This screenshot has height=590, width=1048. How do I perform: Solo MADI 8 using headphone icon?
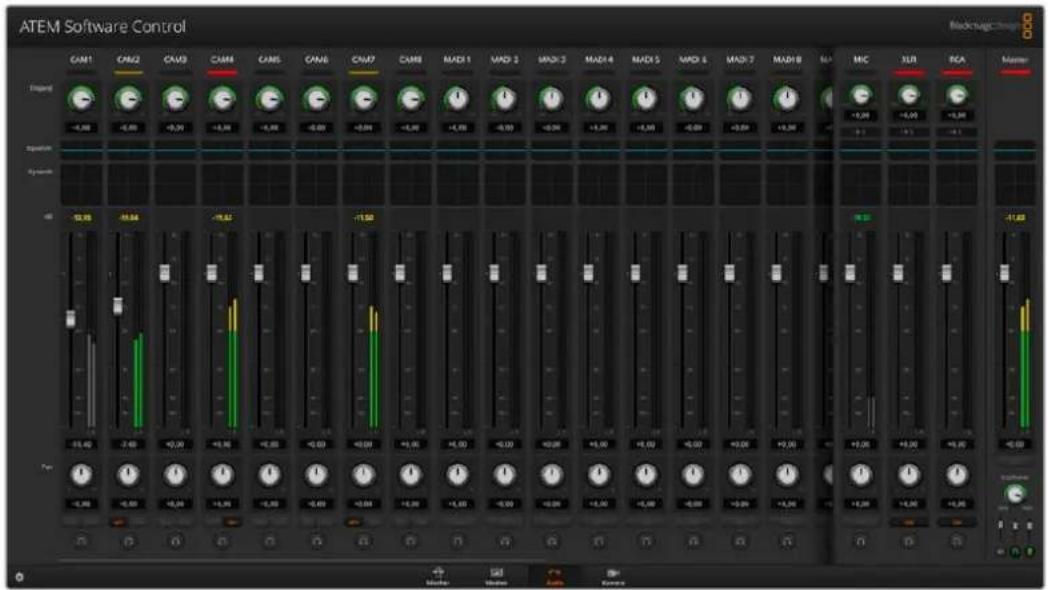coord(787,541)
